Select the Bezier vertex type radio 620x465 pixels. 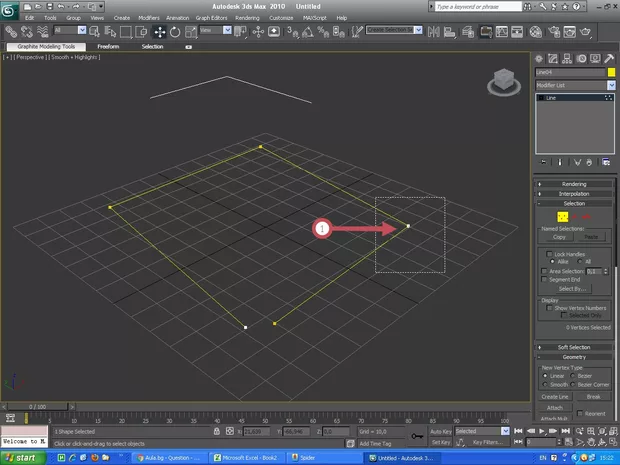[573, 375]
